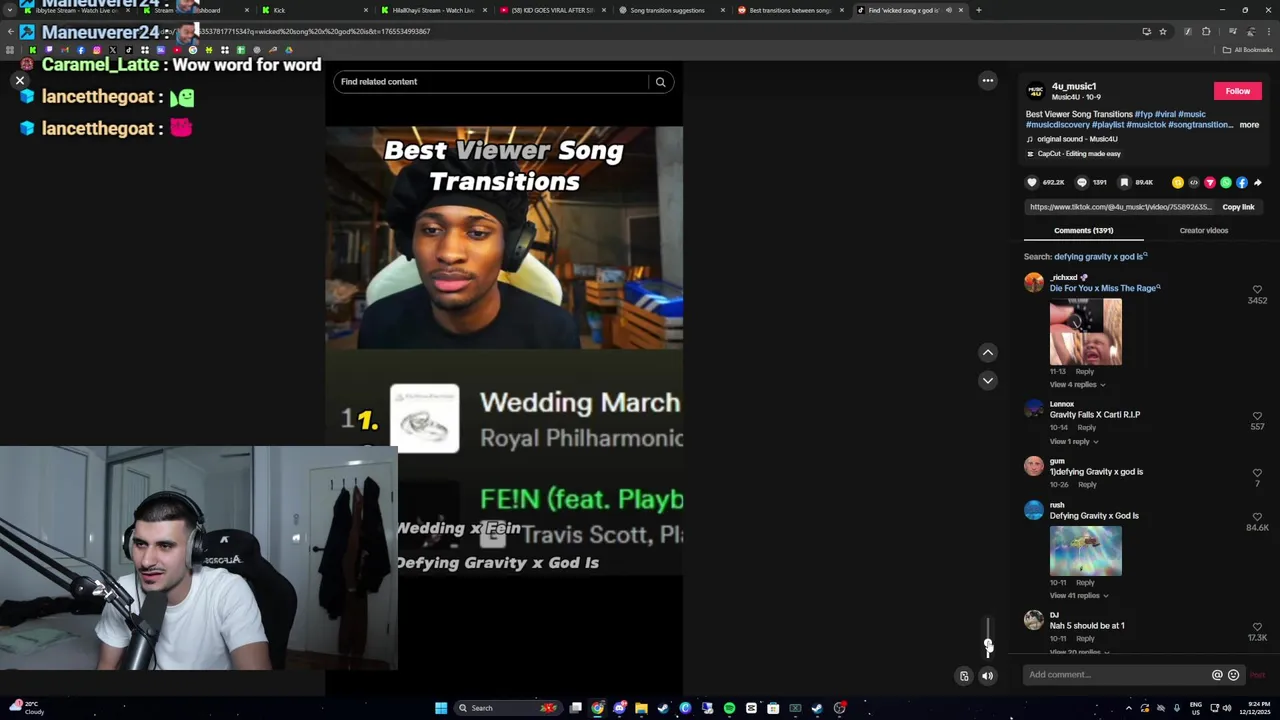Like gum's comment with heart
This screenshot has height=720, width=1280.
(x=1257, y=473)
